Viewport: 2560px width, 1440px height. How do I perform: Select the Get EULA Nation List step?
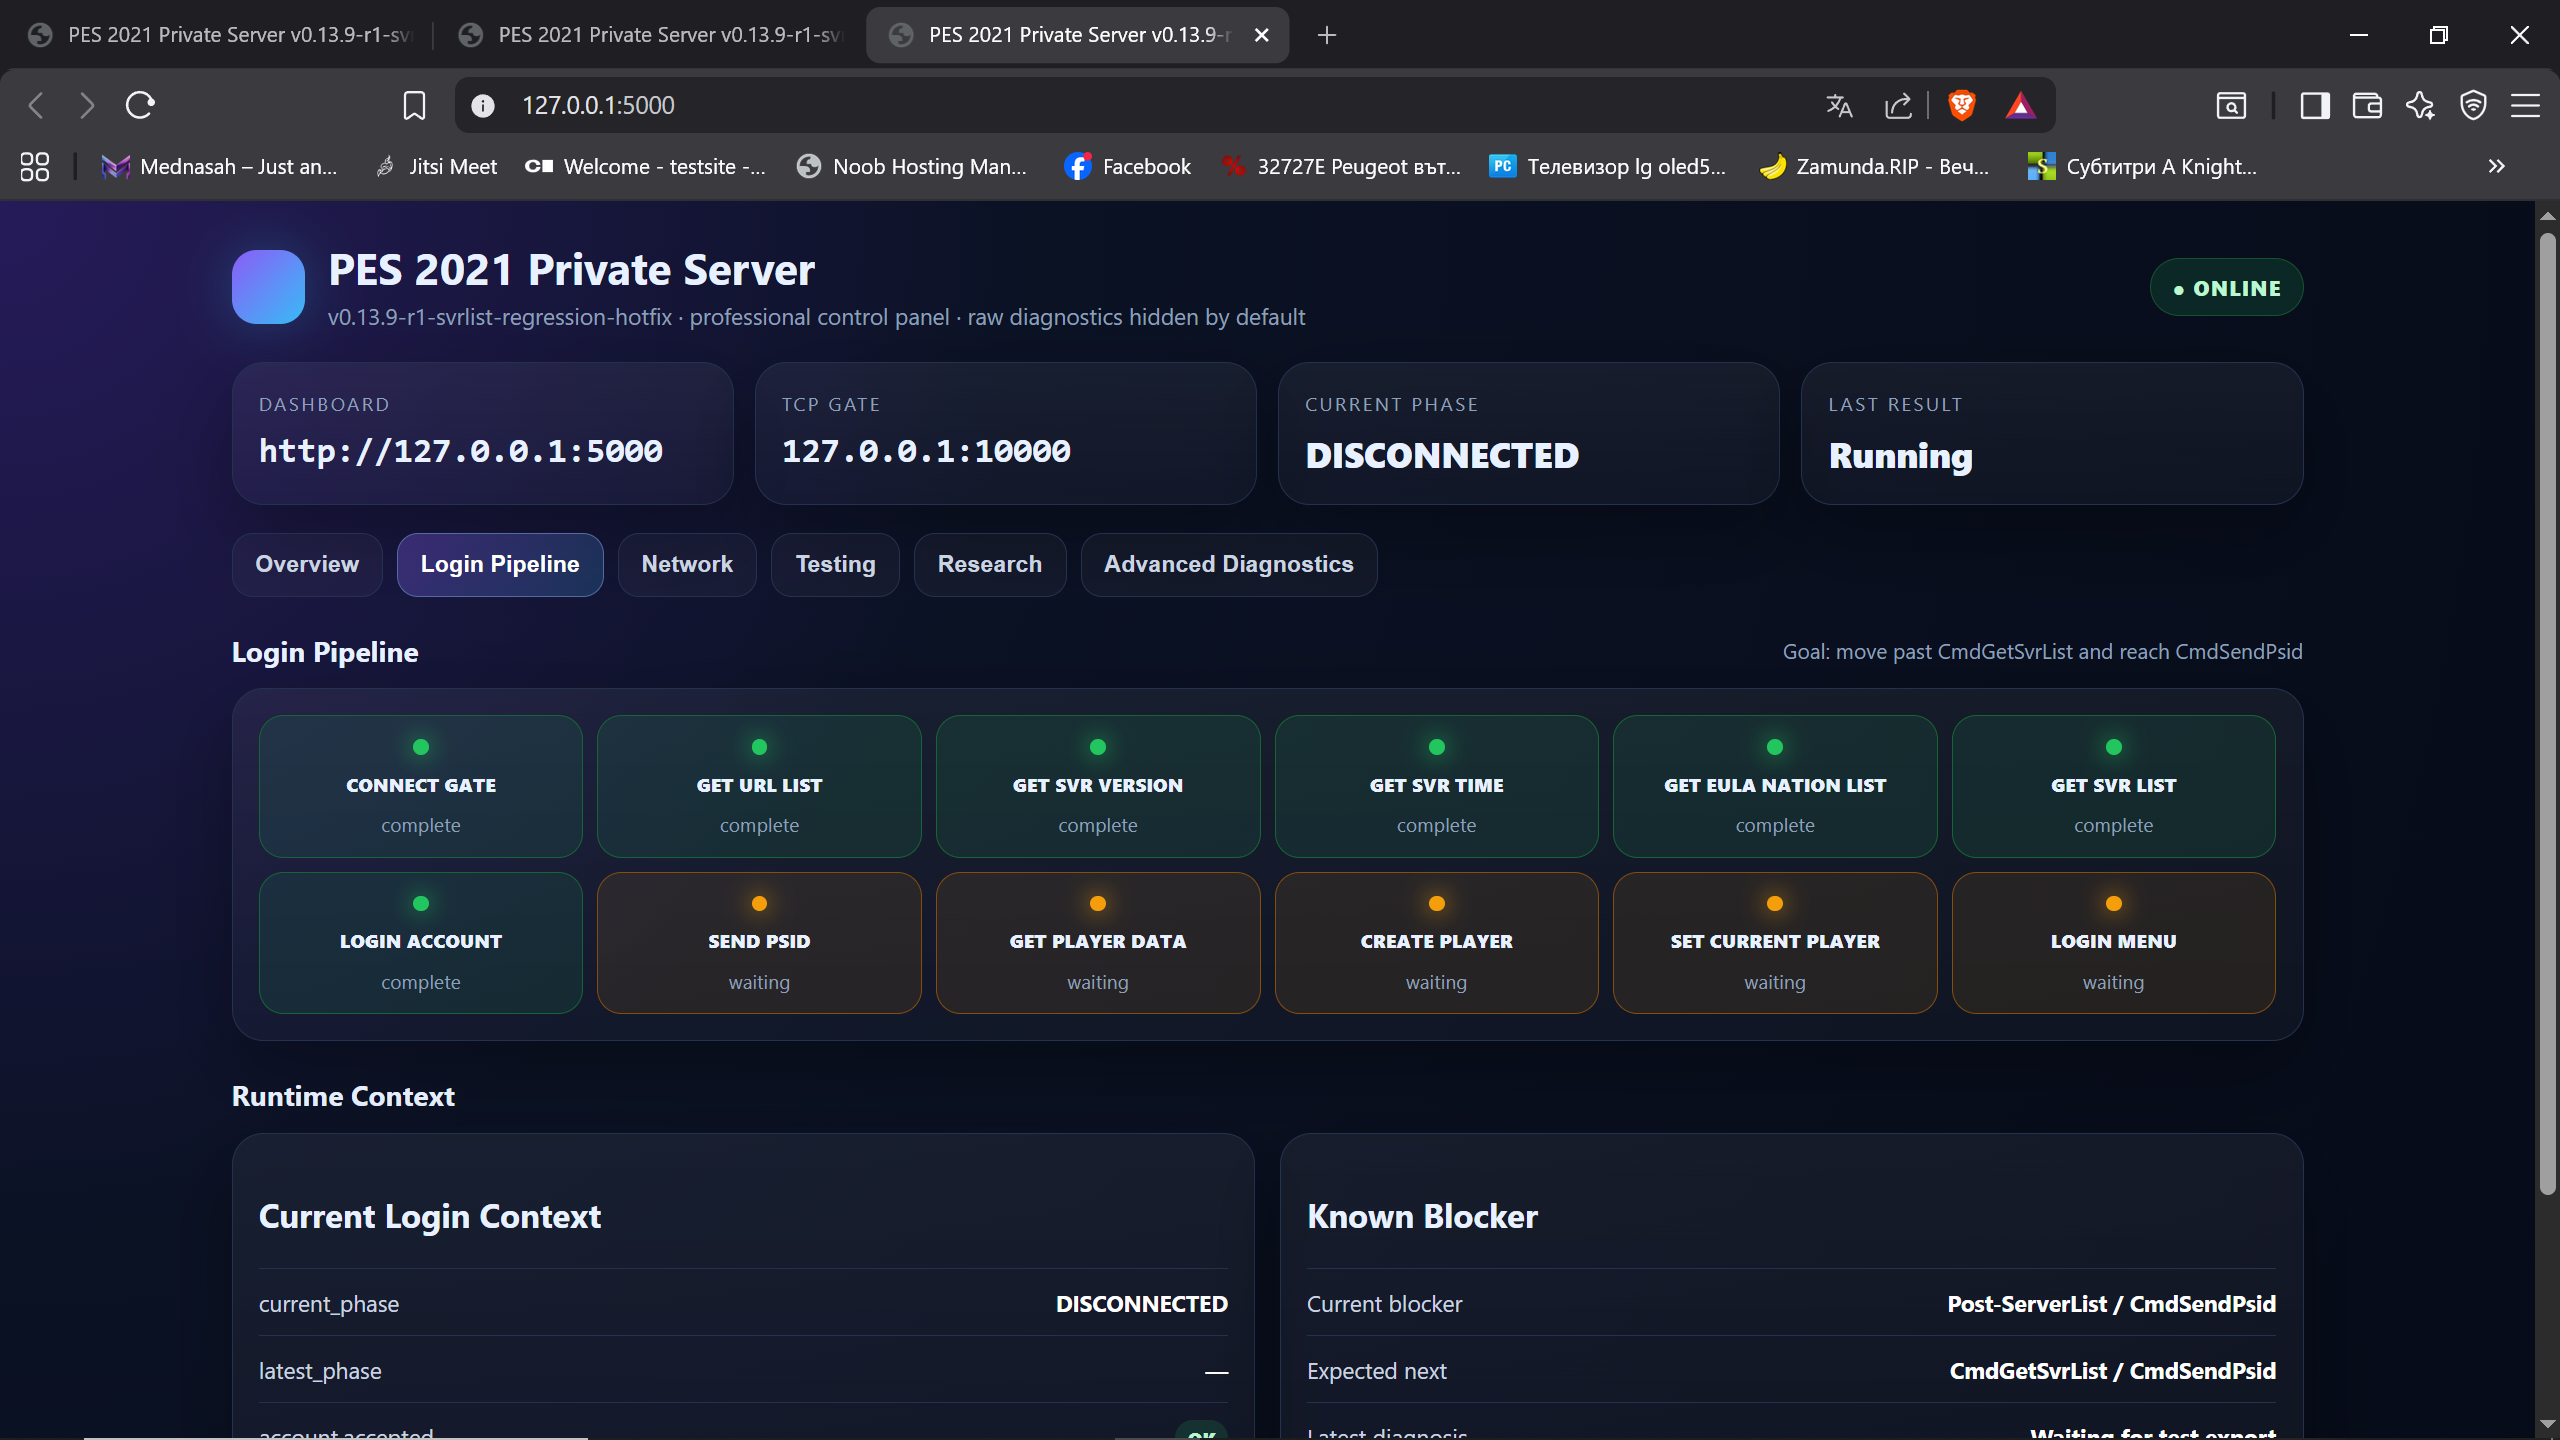tap(1775, 786)
